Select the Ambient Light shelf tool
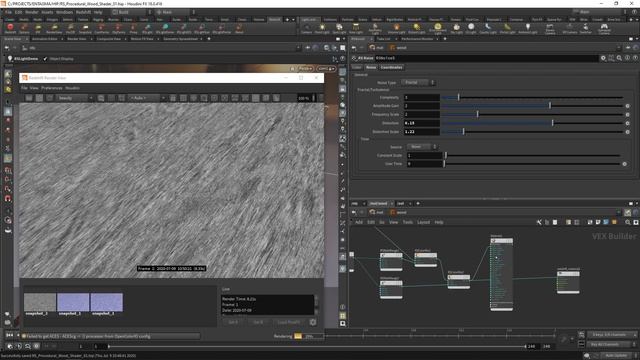The width and height of the screenshot is (640, 360). point(528,28)
